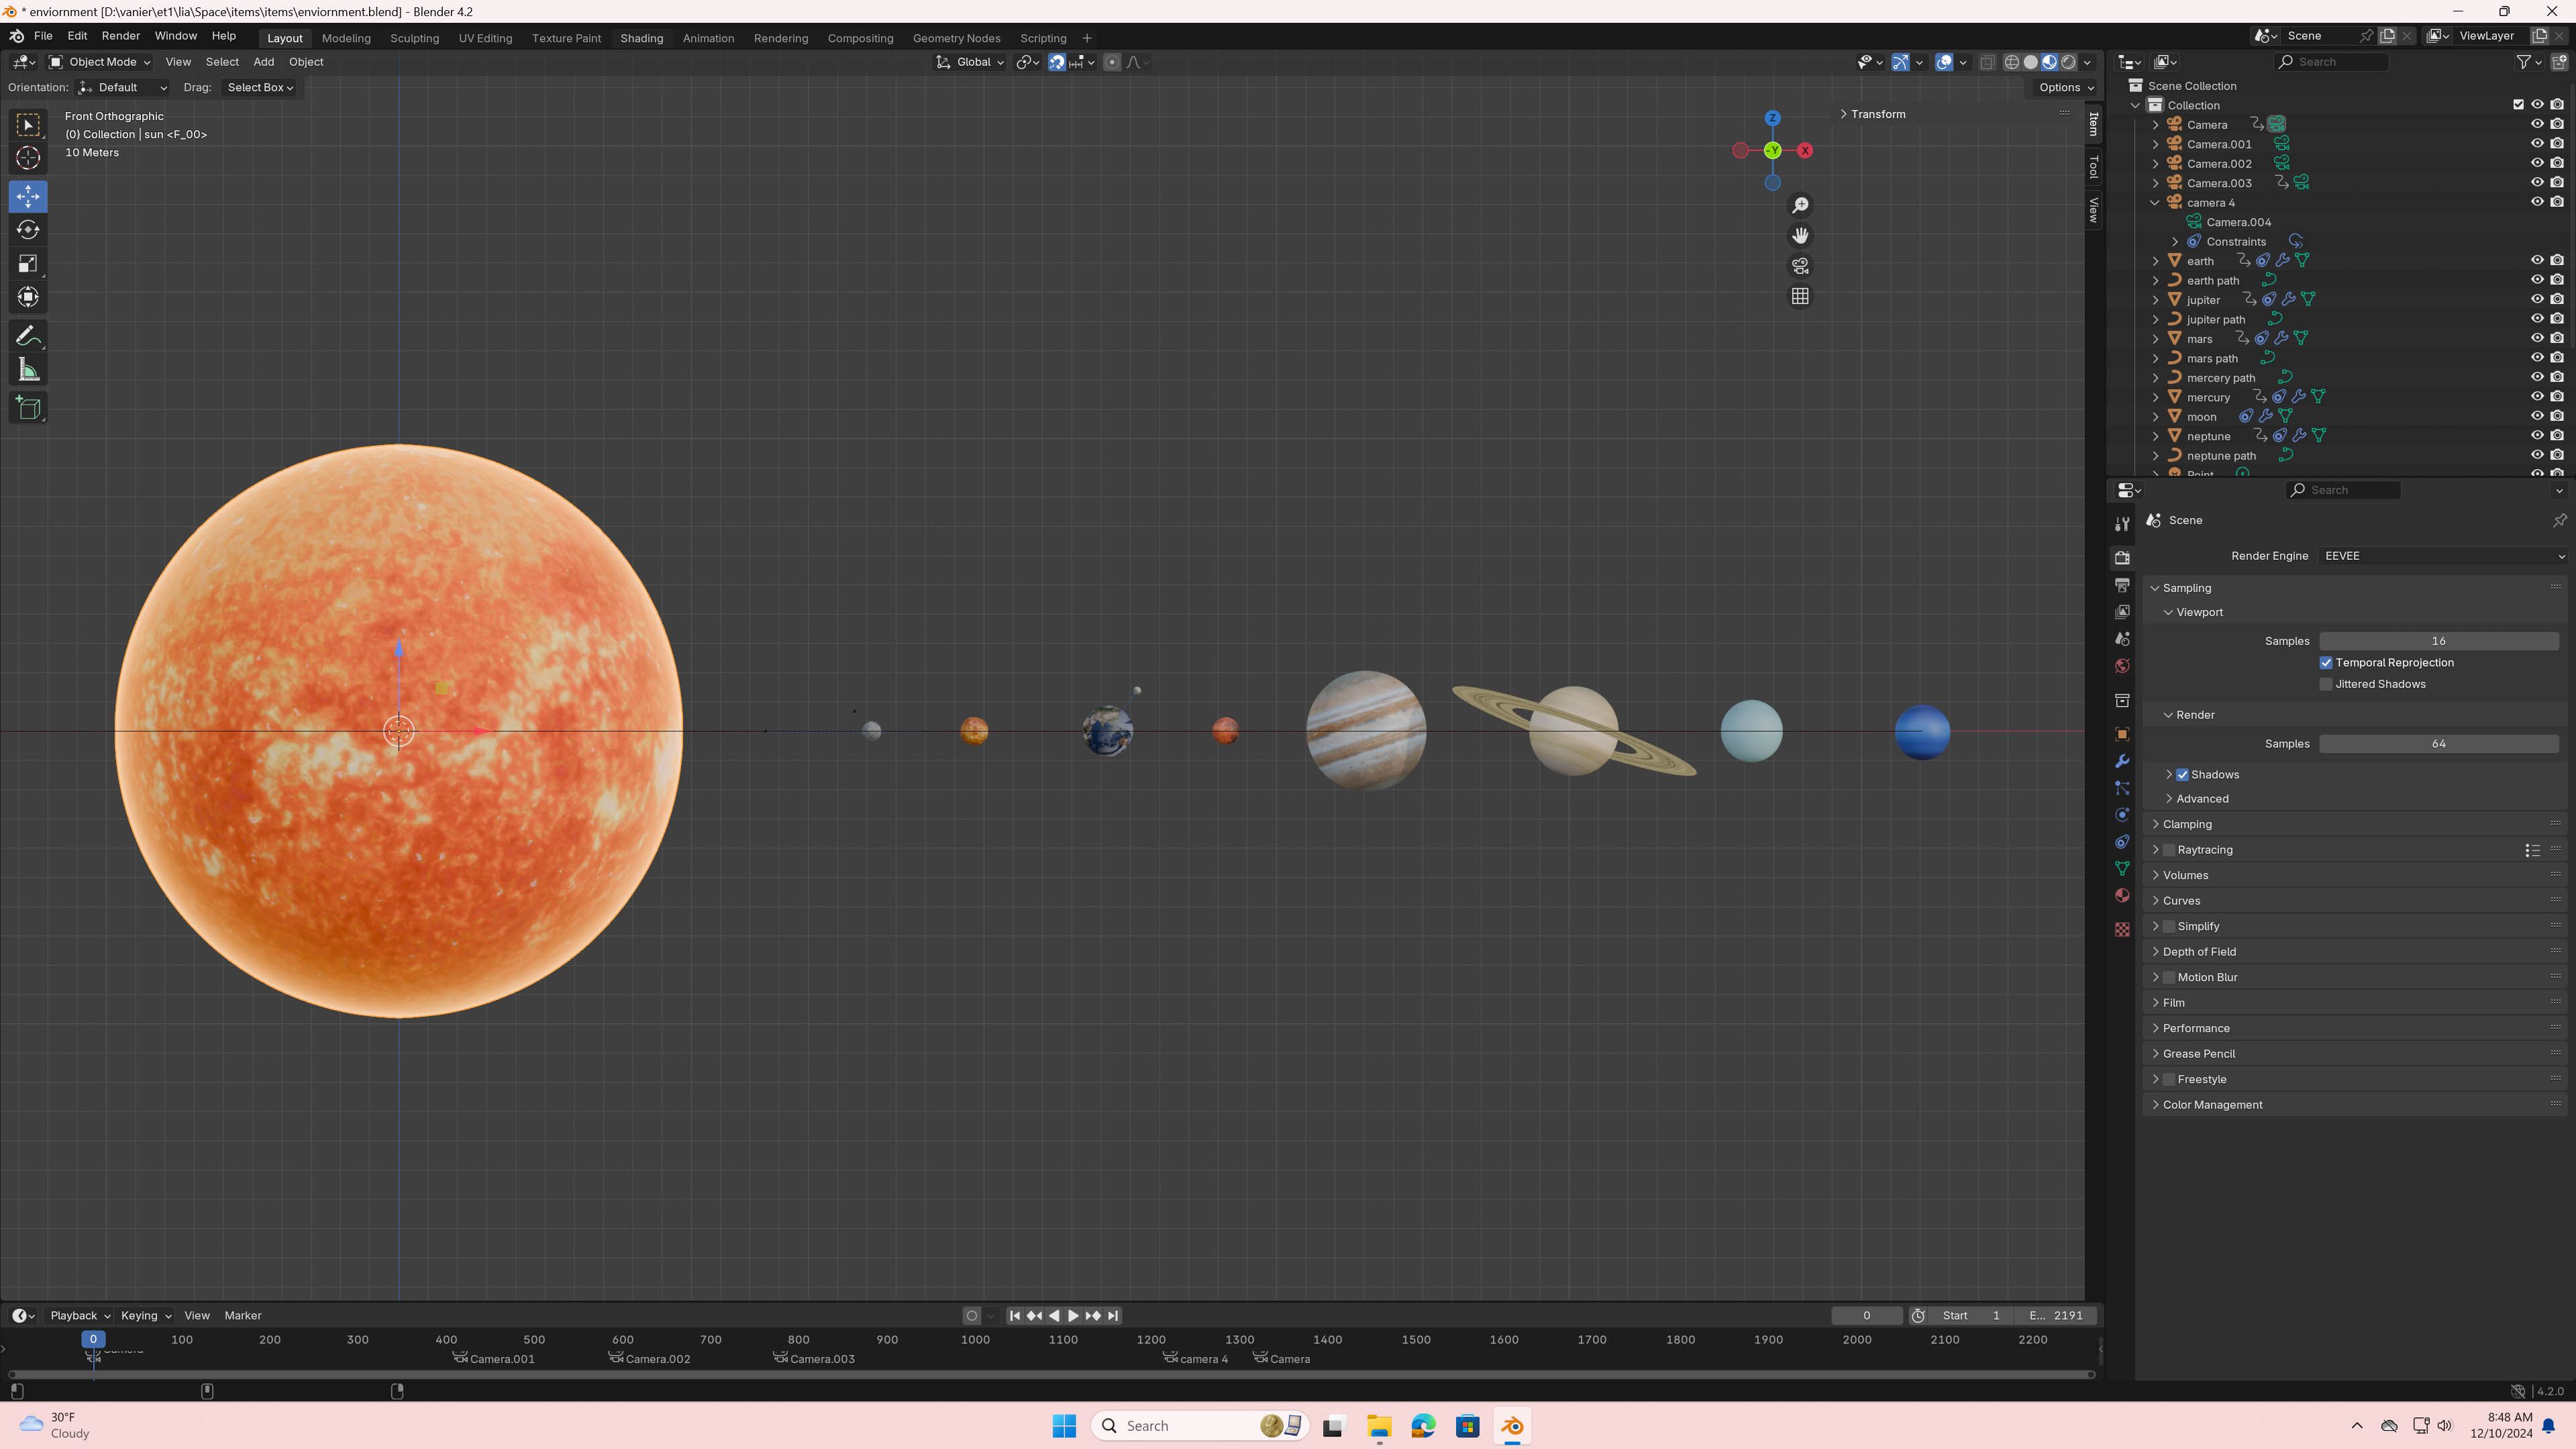
Task: Open the timeline Marker menu
Action: [242, 1316]
